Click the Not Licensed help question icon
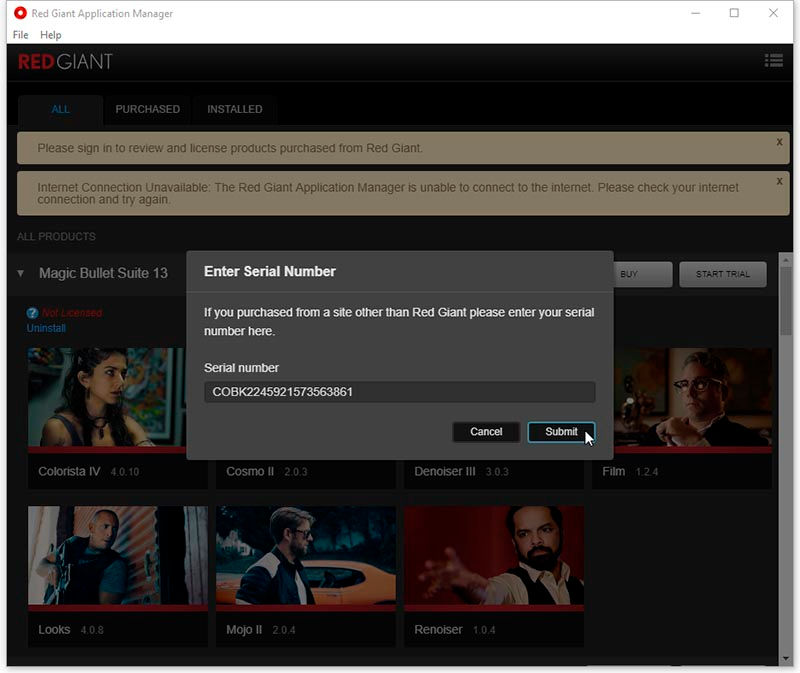This screenshot has height=673, width=800. click(x=32, y=313)
